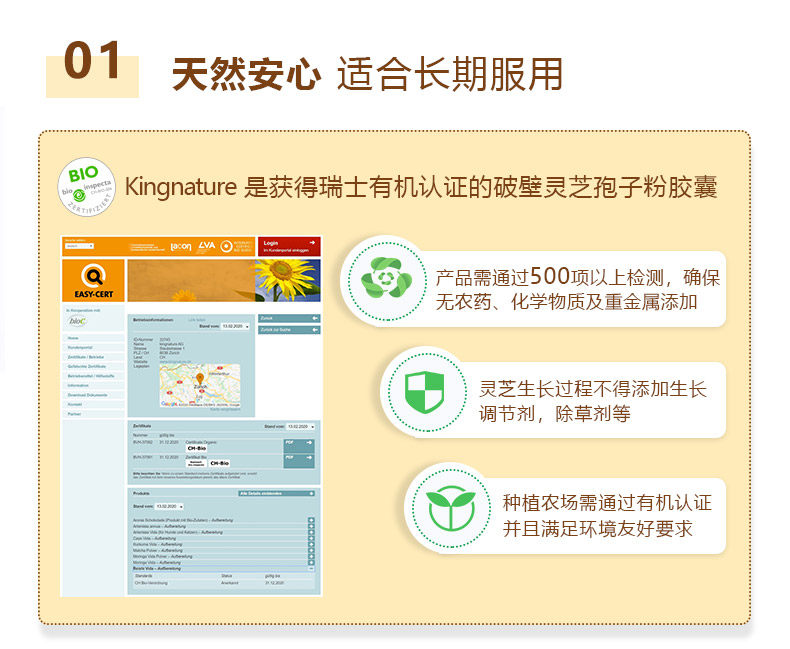Click the sunflower banner image

pyautogui.click(x=224, y=281)
